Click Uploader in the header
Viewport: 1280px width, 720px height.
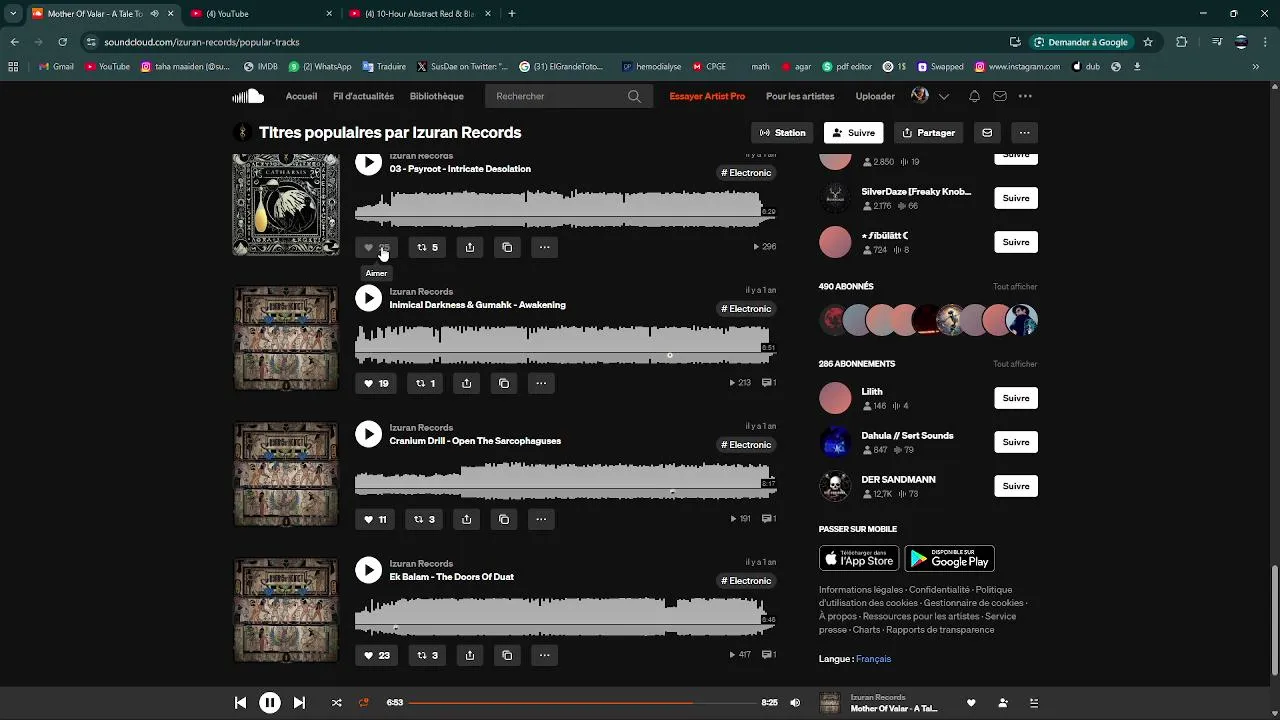point(875,96)
